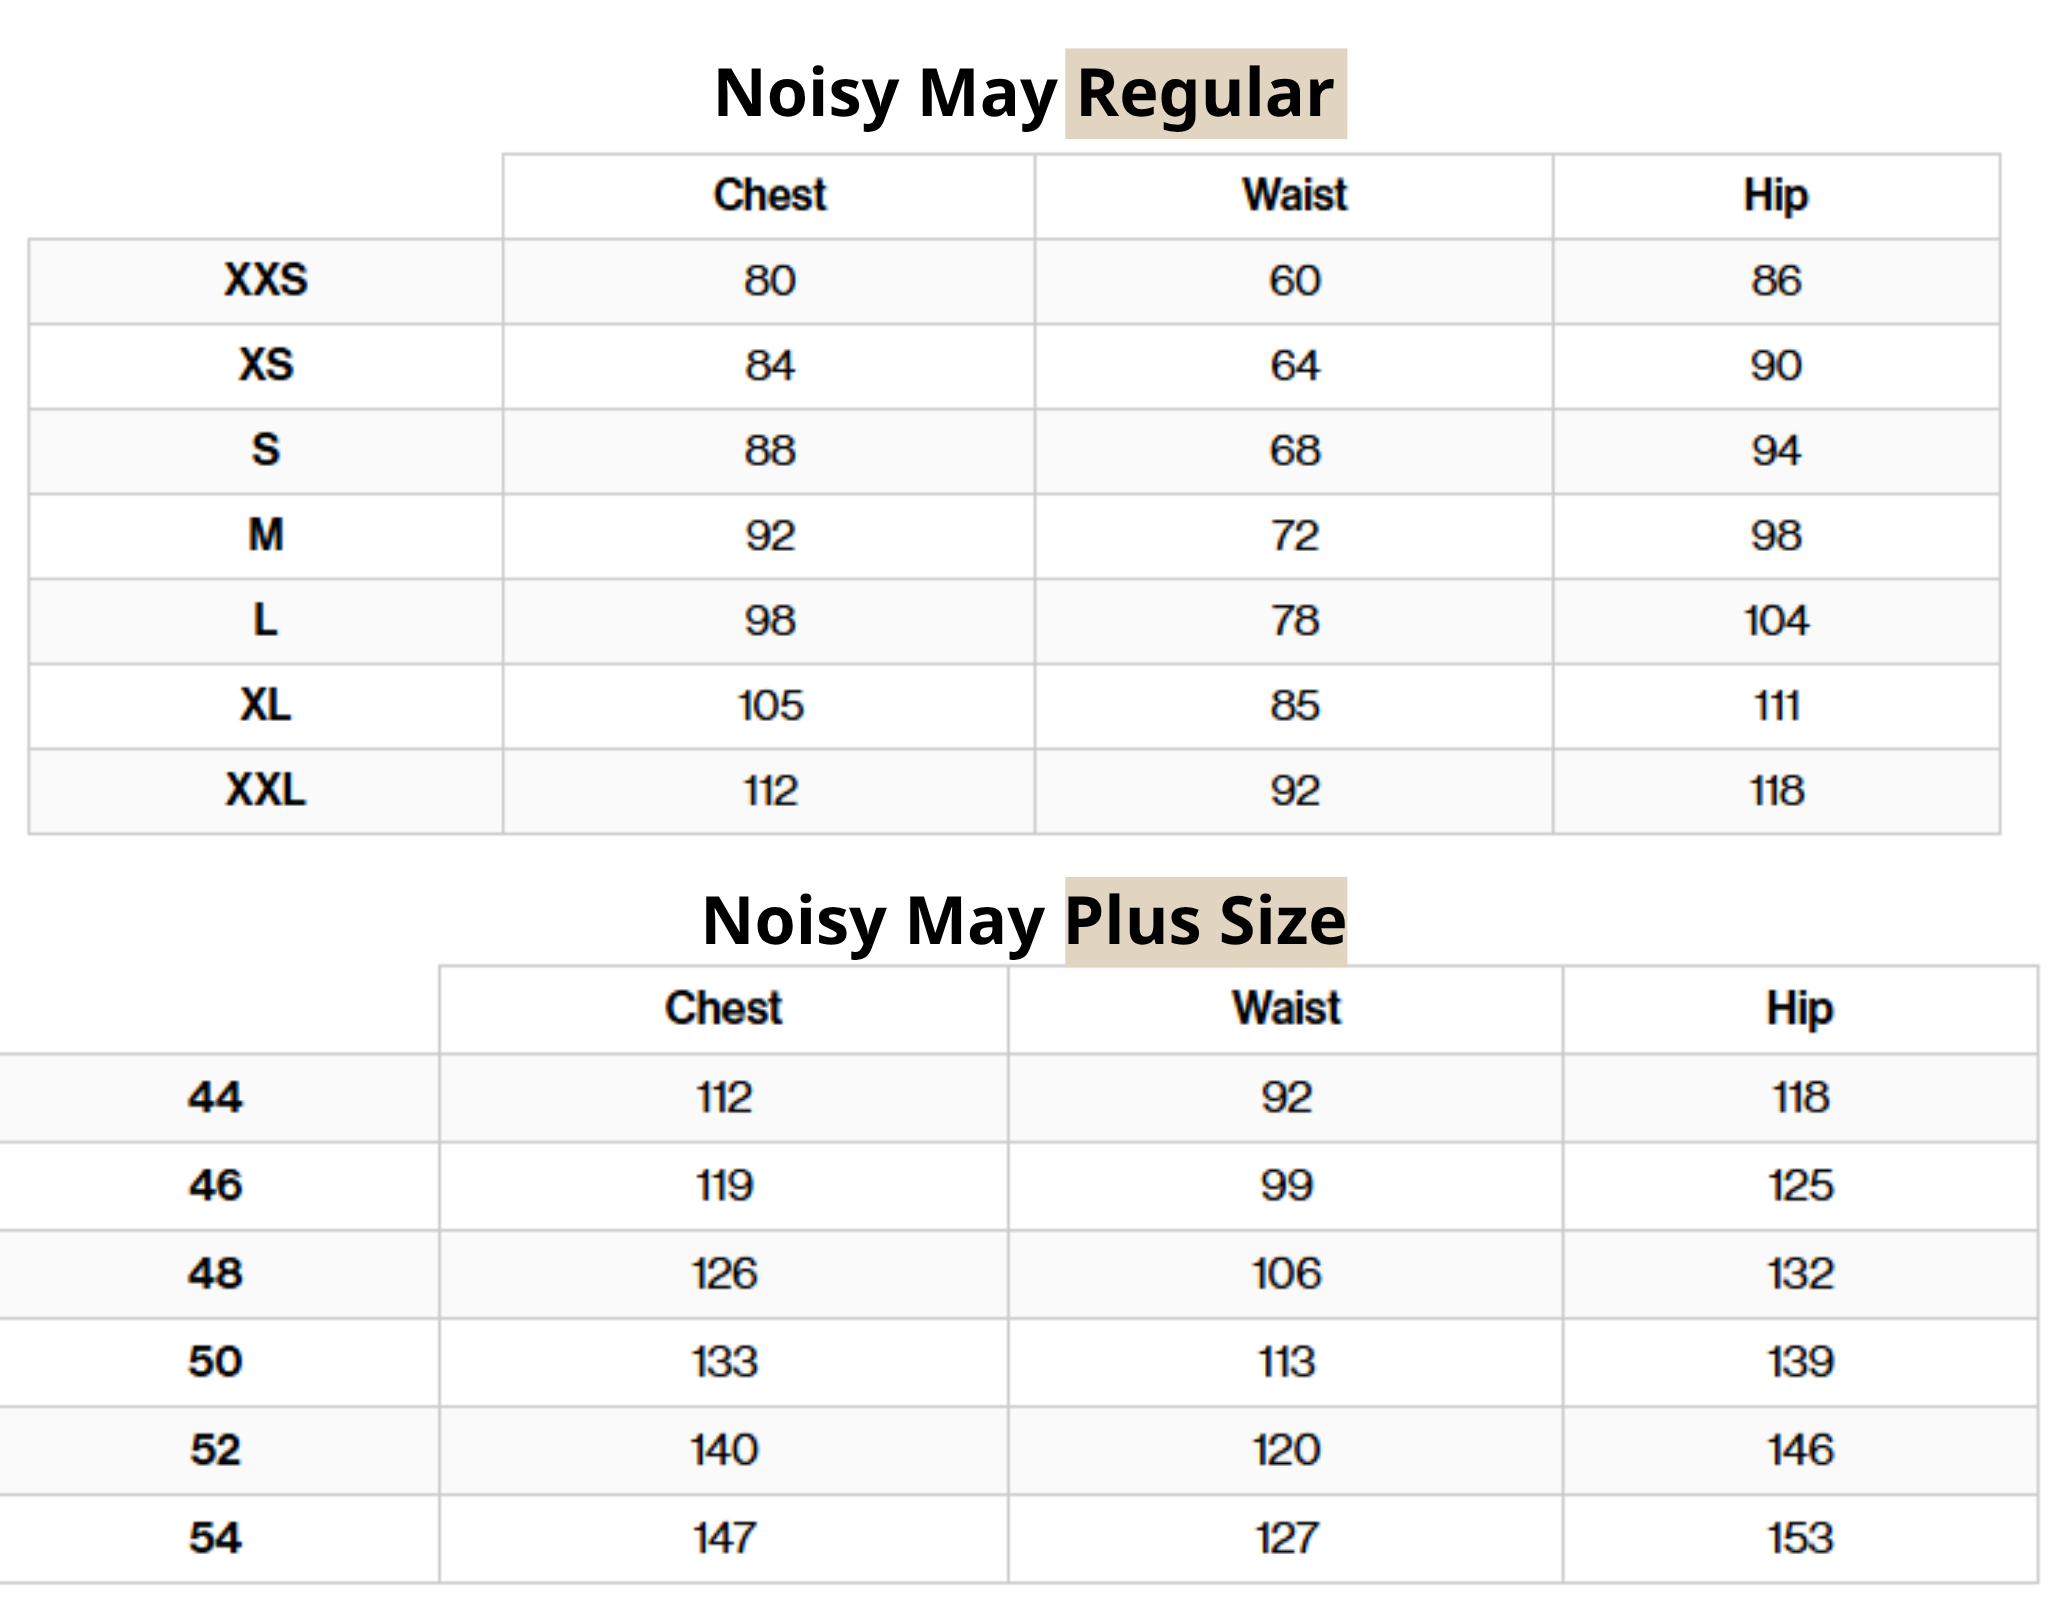Click the chest value 147 for size 54

[724, 1538]
